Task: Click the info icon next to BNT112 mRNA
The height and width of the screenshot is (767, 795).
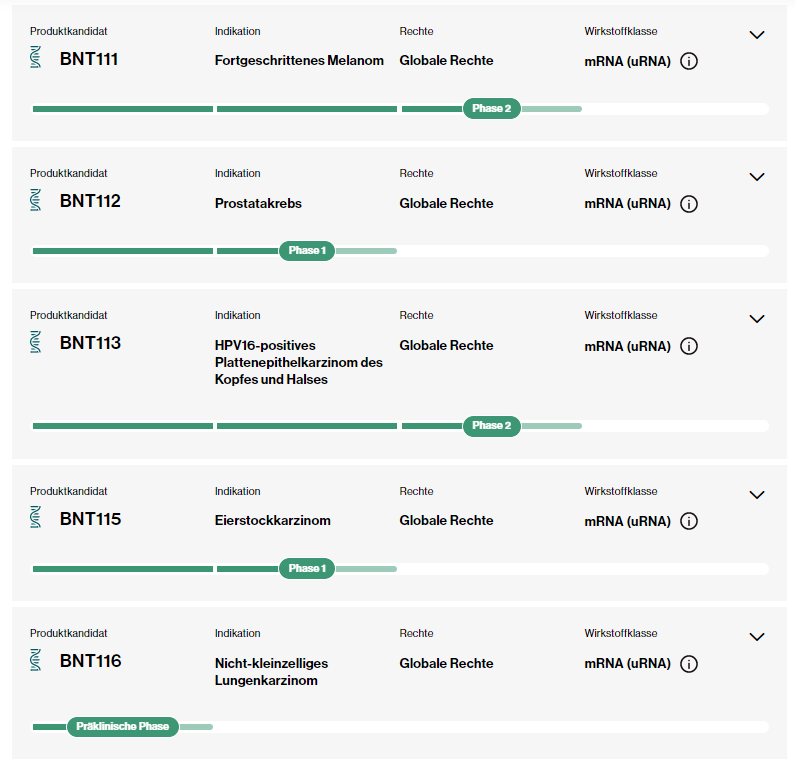Action: pyautogui.click(x=689, y=204)
